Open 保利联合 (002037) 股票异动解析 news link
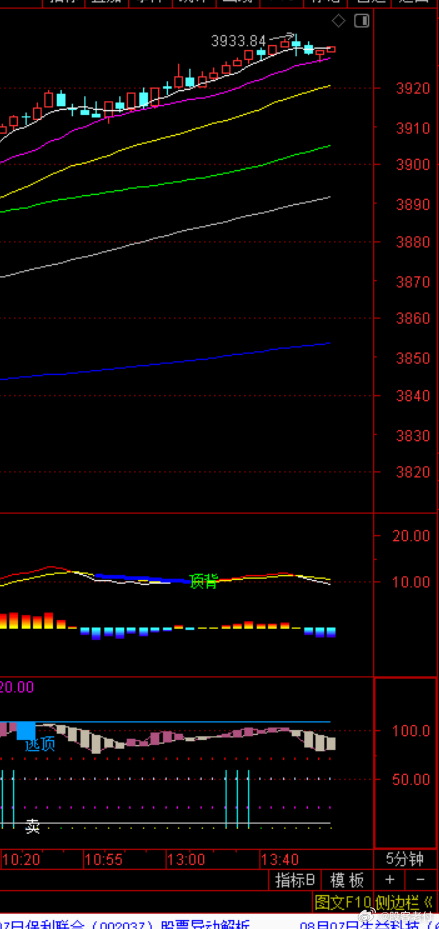Screen dimensions: 439x929 point(126,923)
